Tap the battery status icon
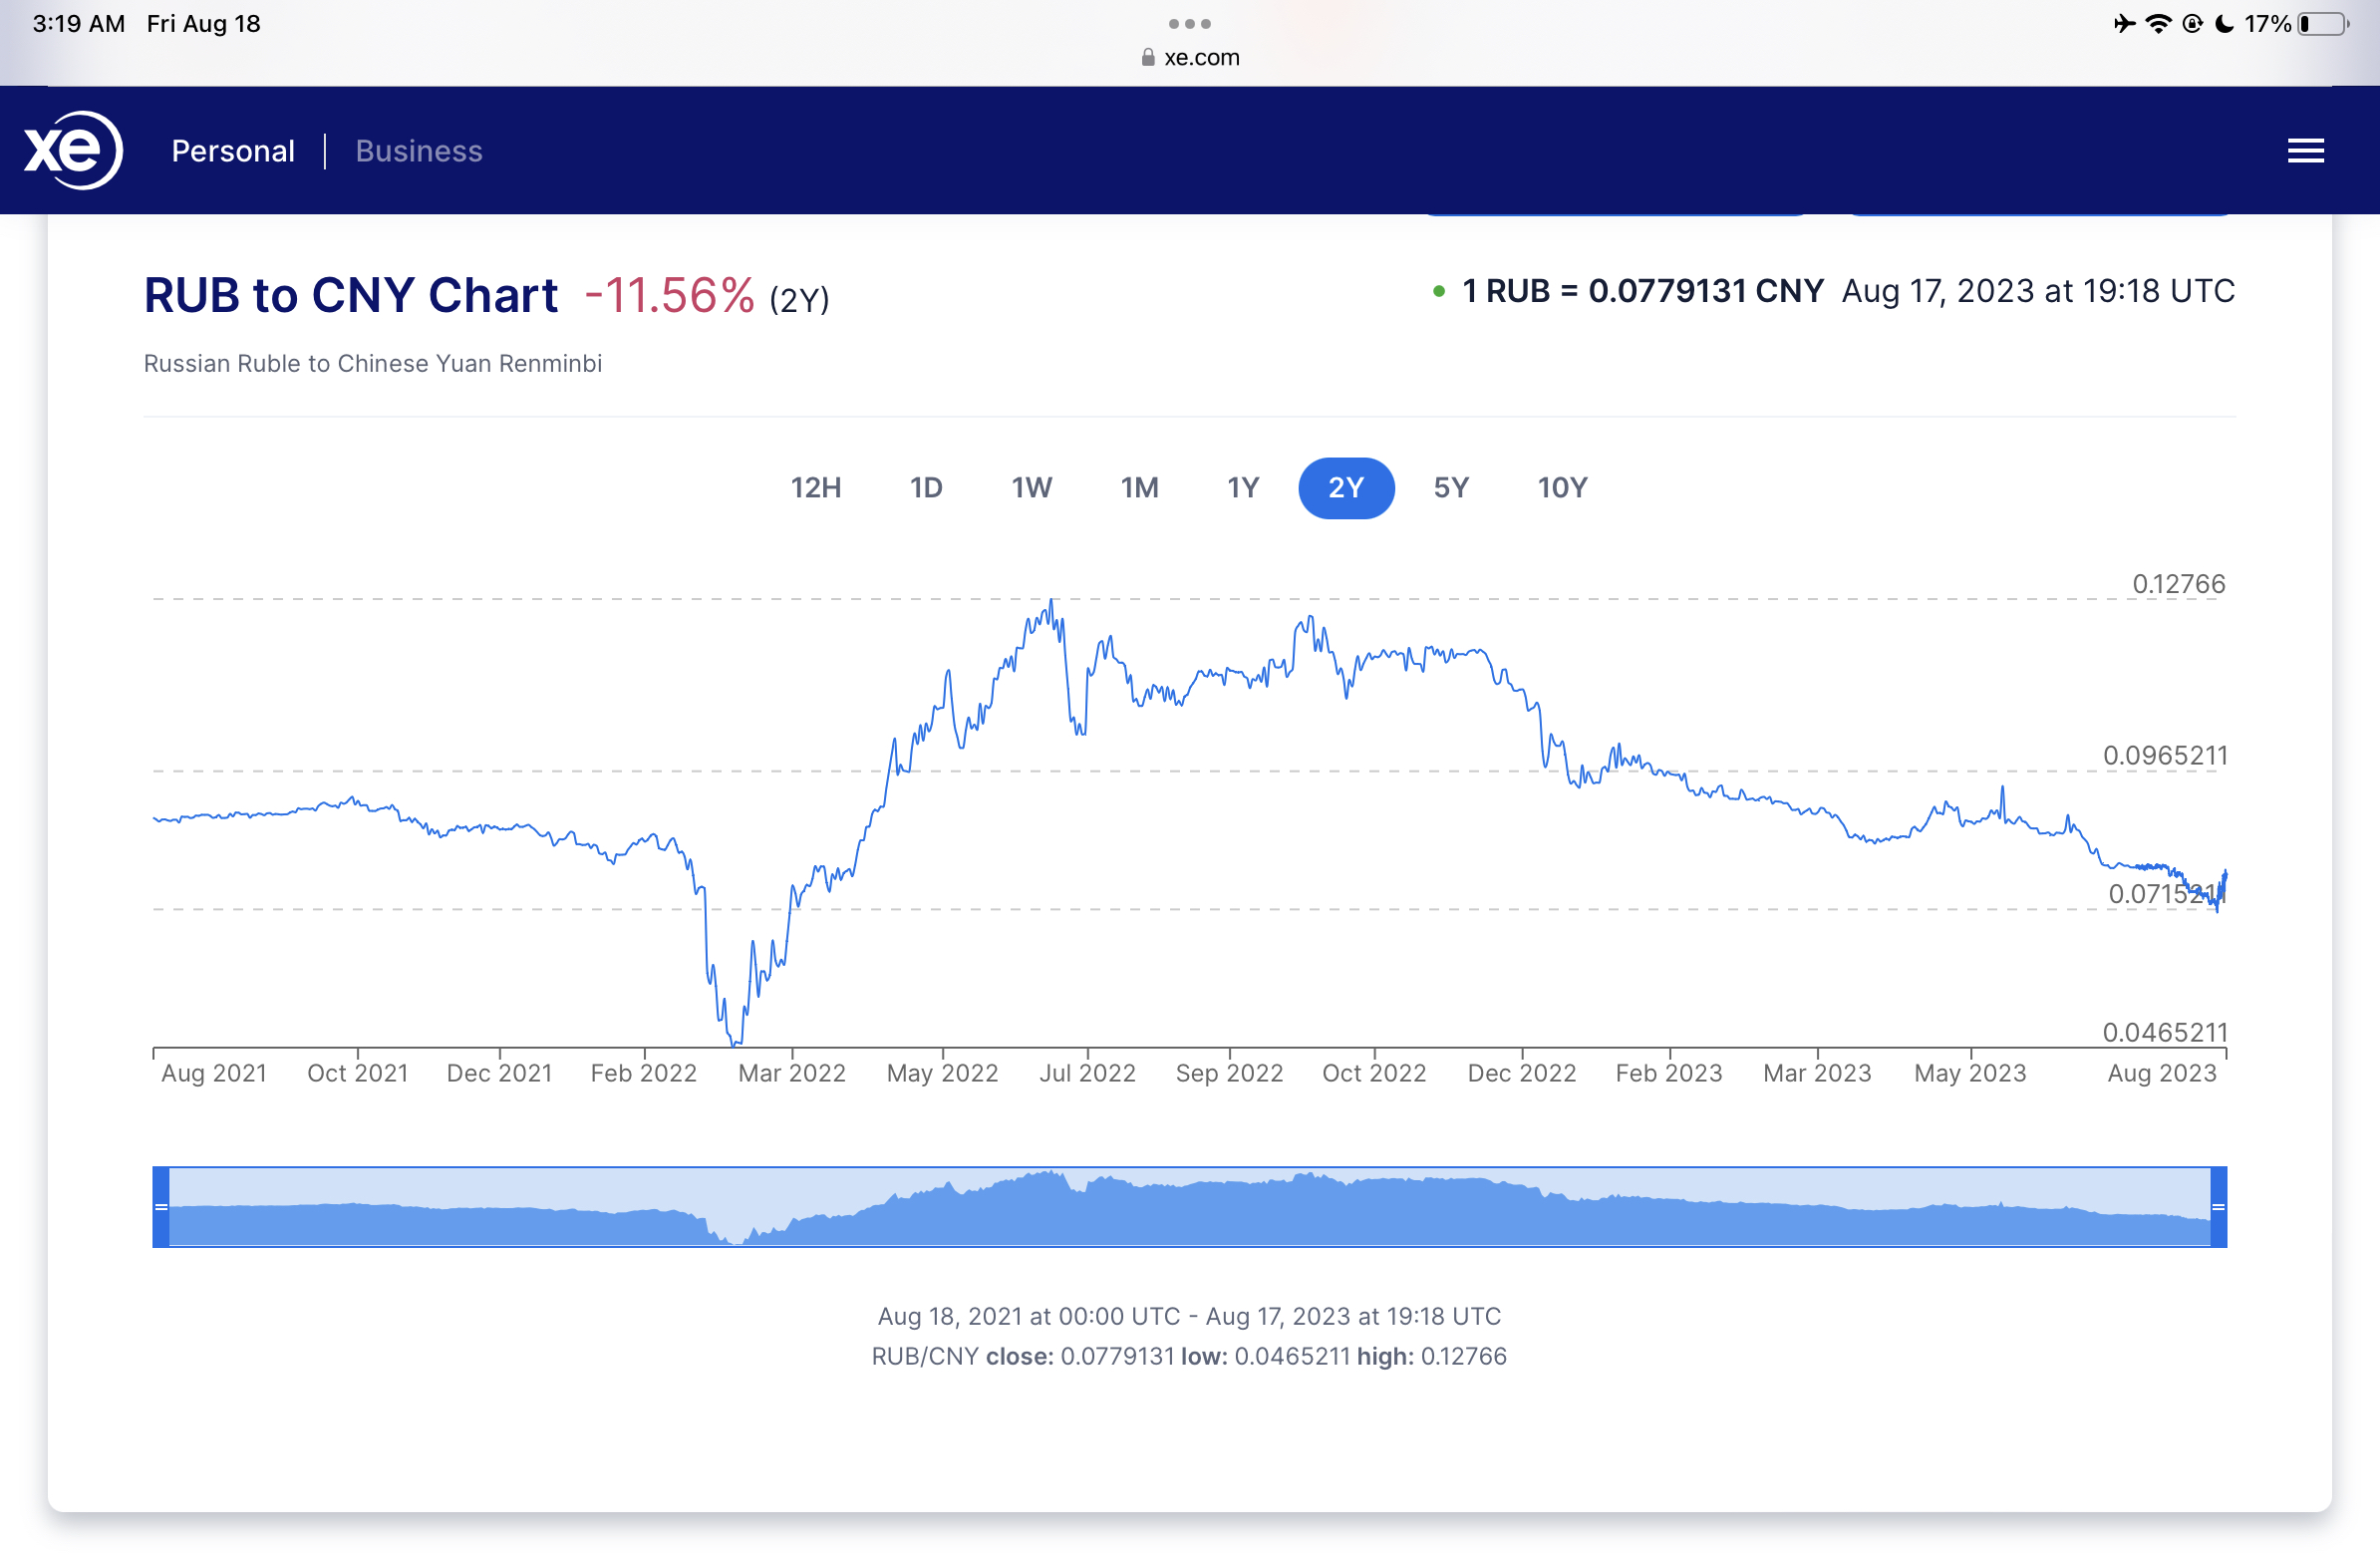 pyautogui.click(x=2322, y=23)
